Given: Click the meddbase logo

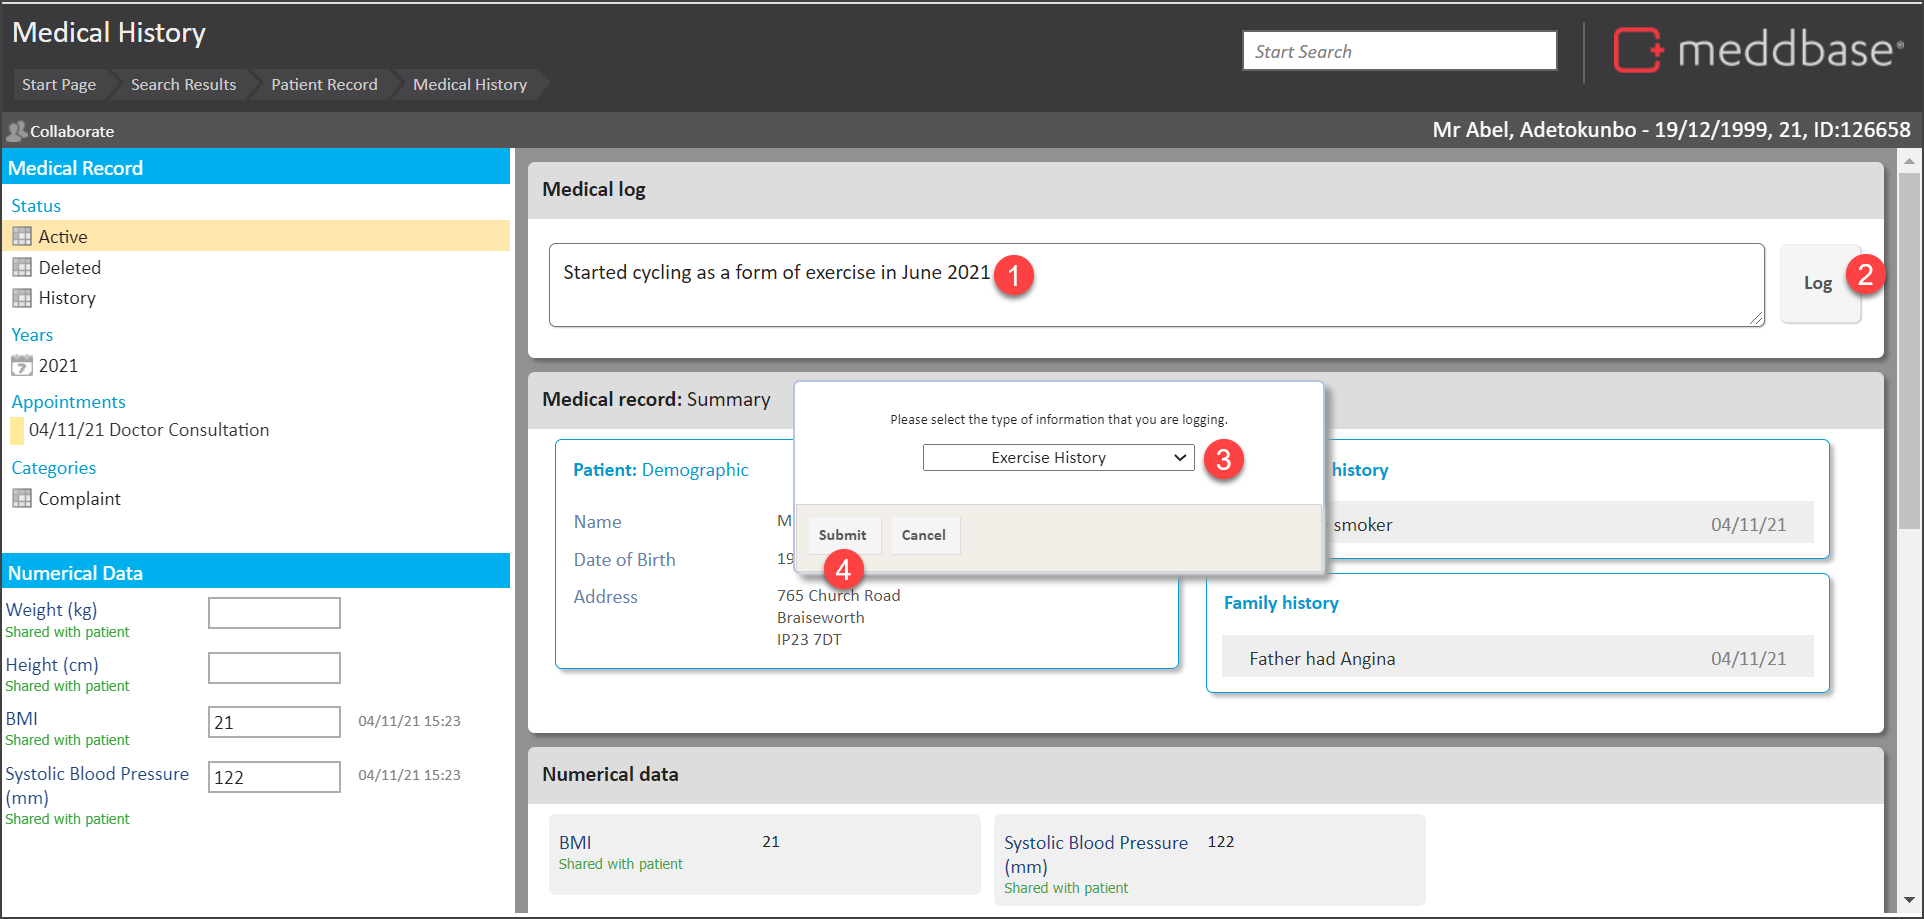Looking at the screenshot, I should tap(1757, 50).
